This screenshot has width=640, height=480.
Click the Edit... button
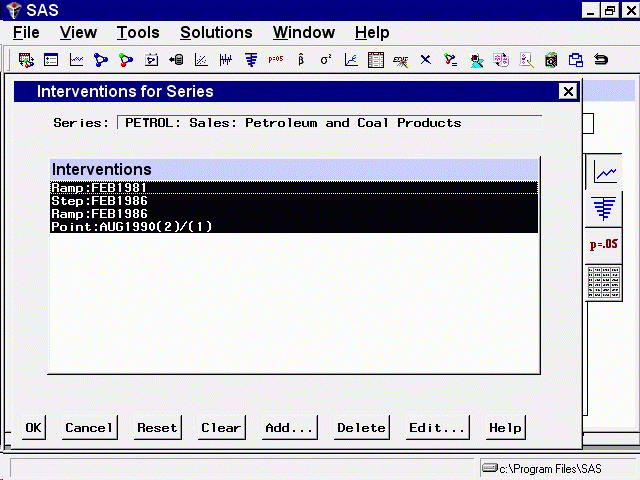click(x=438, y=427)
